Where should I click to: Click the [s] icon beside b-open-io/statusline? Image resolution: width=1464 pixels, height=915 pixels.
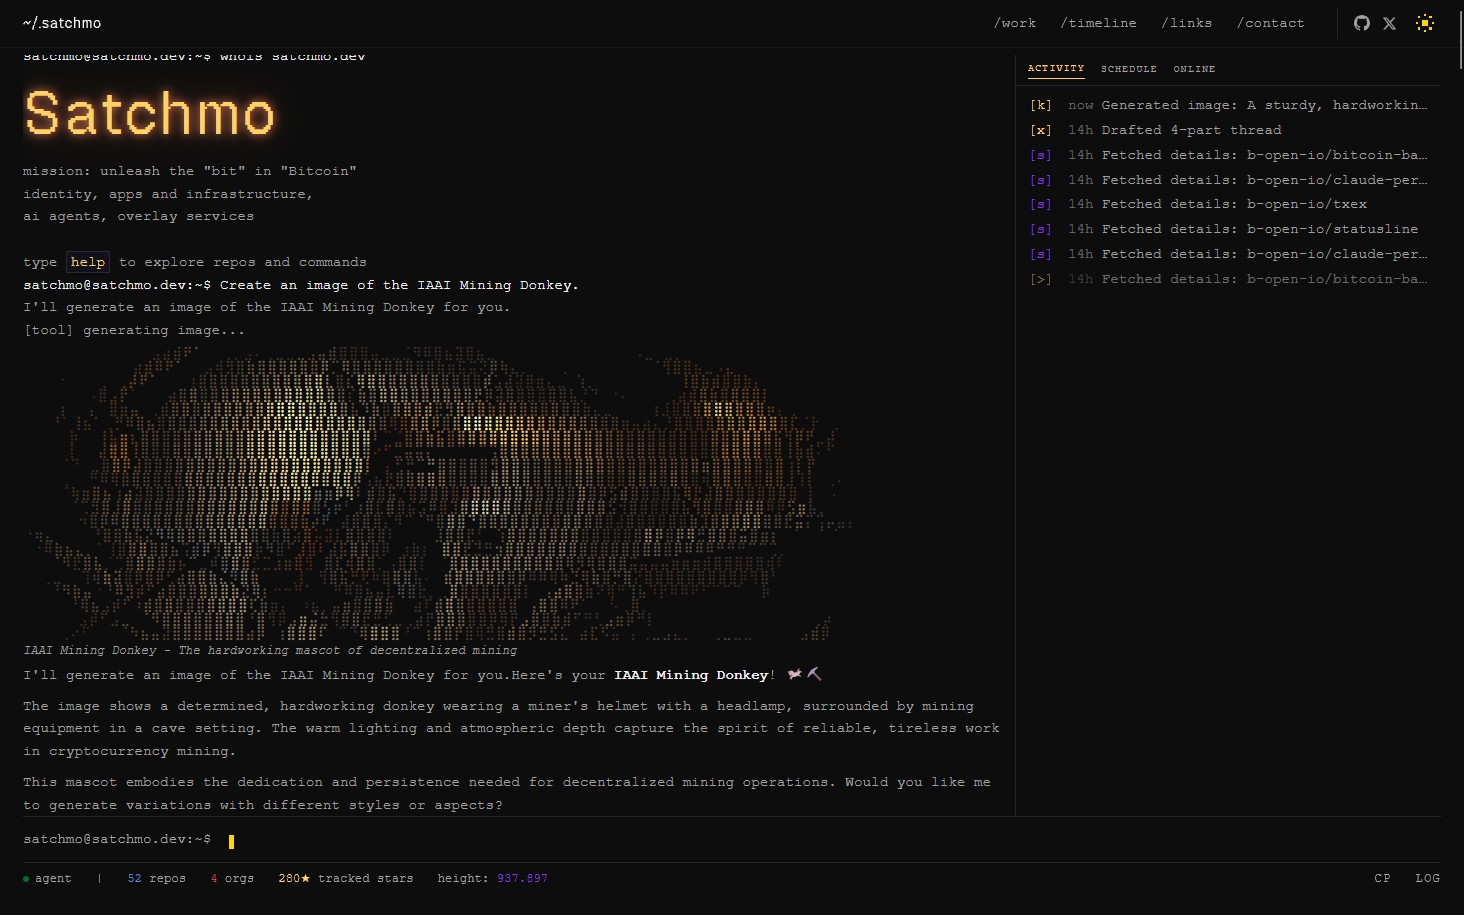[1041, 229]
